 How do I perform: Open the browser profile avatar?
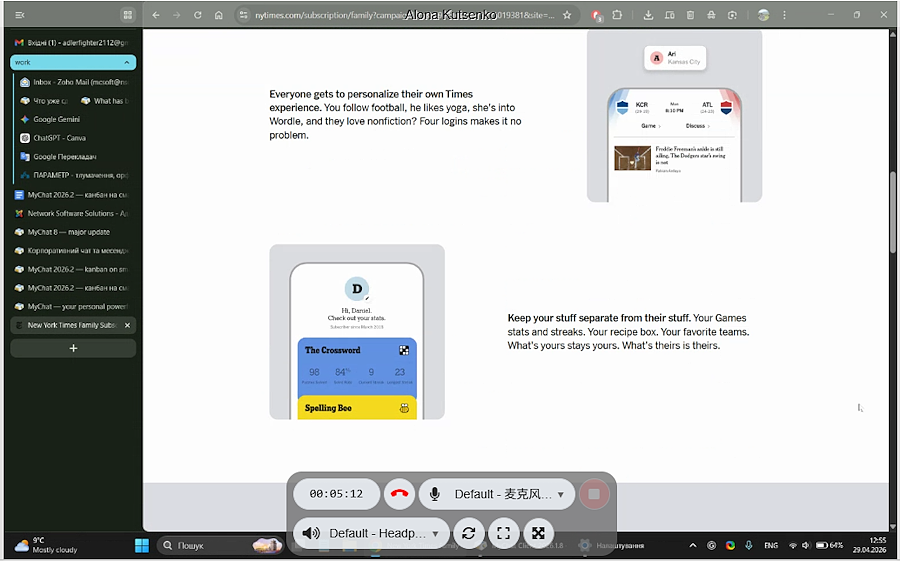coord(763,15)
